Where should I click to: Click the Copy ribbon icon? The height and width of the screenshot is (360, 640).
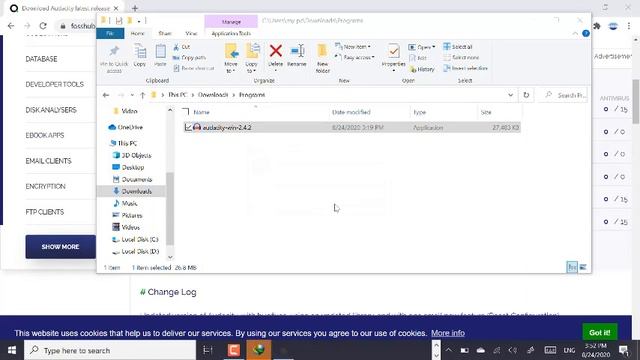[x=140, y=55]
